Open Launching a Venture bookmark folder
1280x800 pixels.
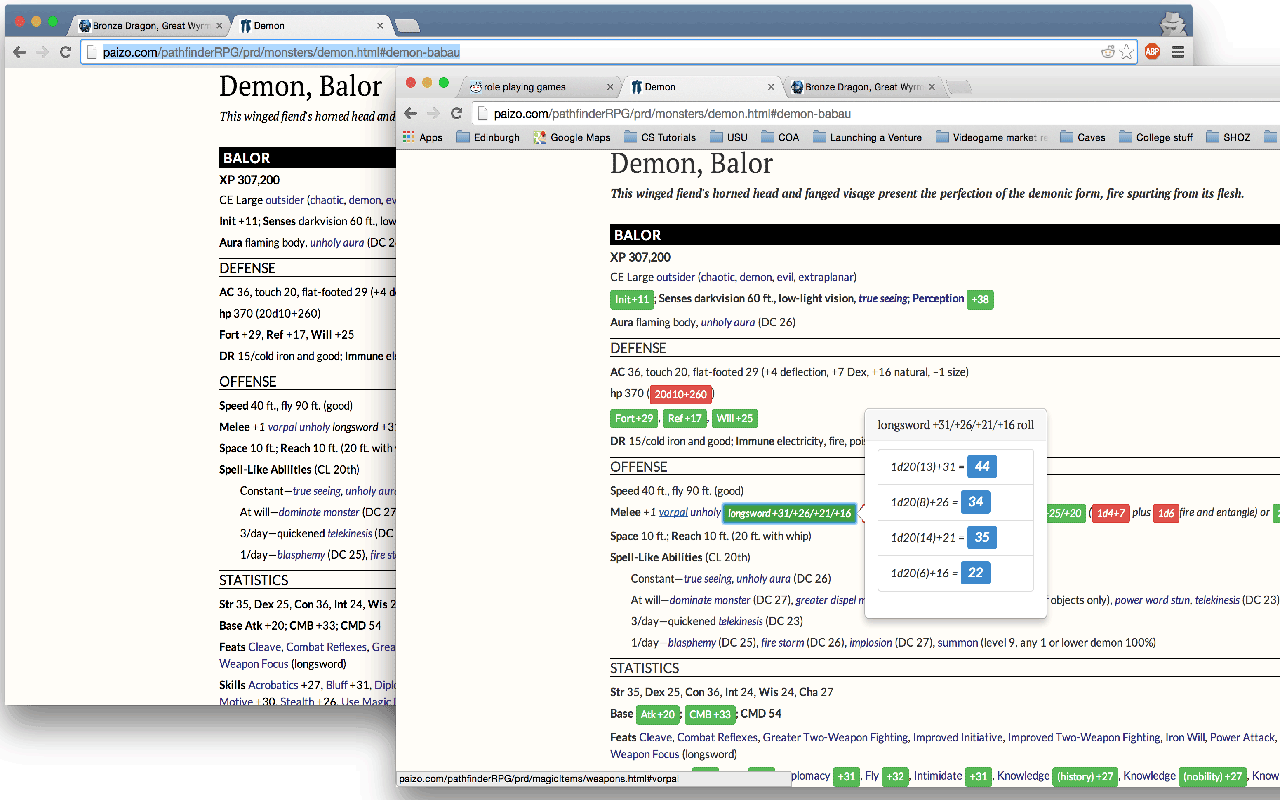coord(868,137)
